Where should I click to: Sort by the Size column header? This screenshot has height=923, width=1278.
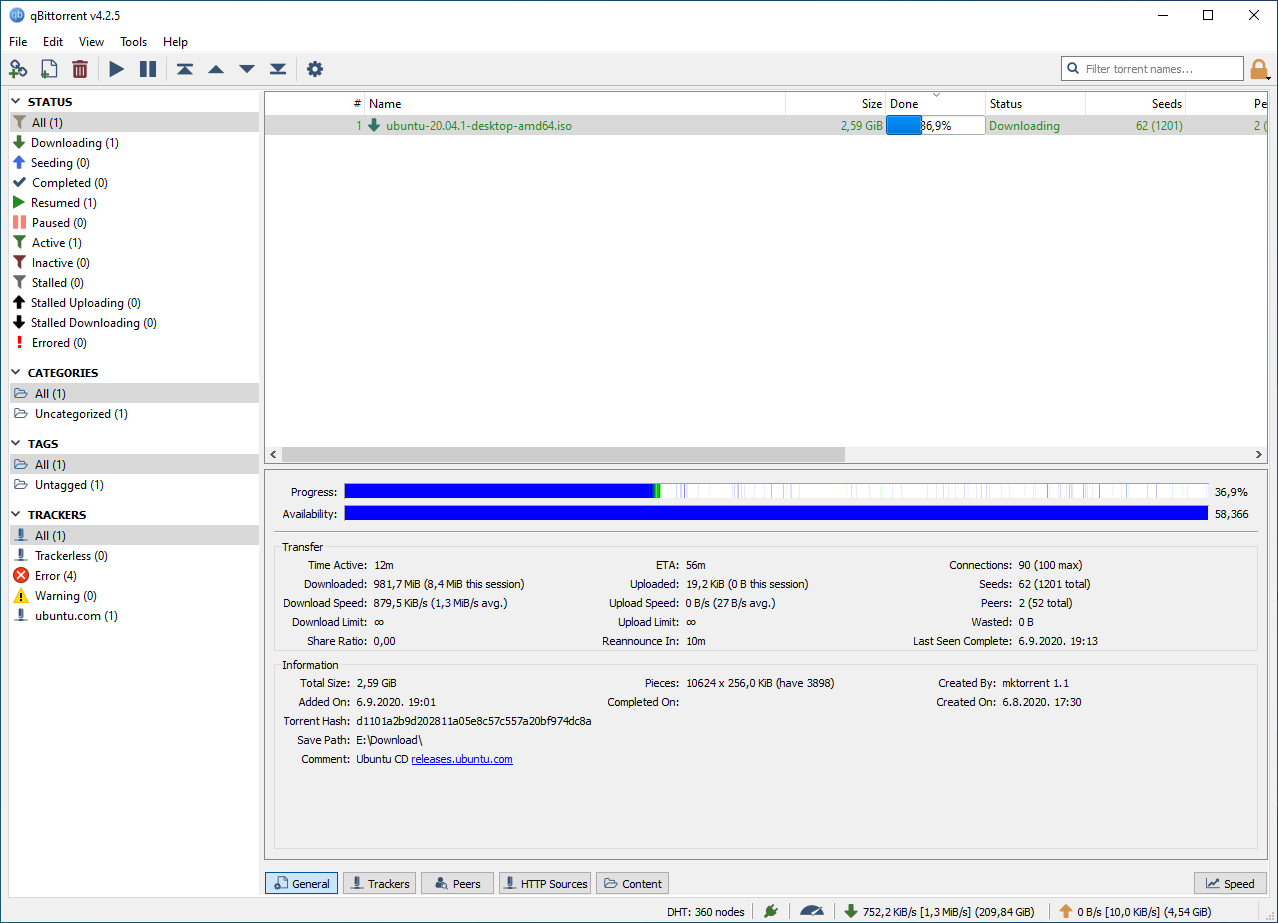tap(836, 104)
